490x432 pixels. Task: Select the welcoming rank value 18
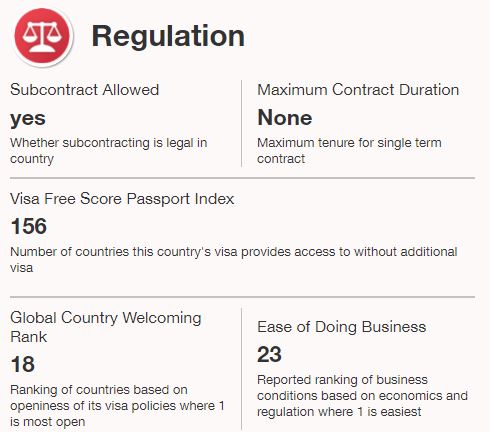click(23, 364)
